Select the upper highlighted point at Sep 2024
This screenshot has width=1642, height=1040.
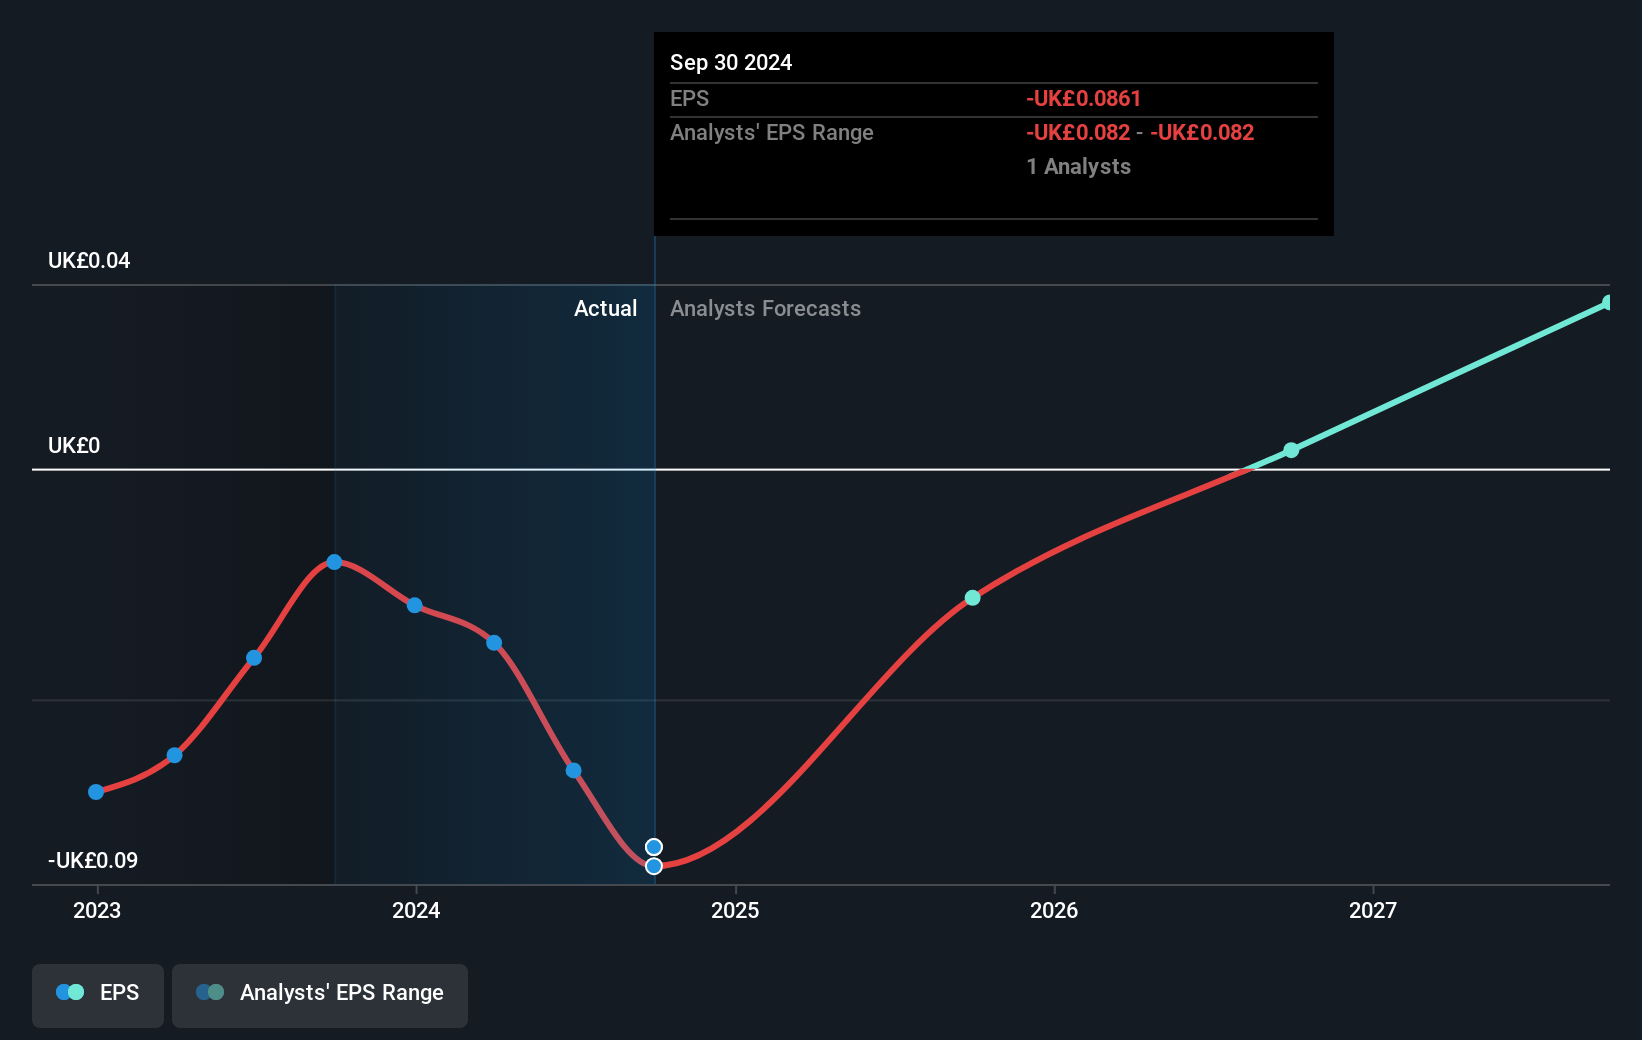click(x=654, y=847)
